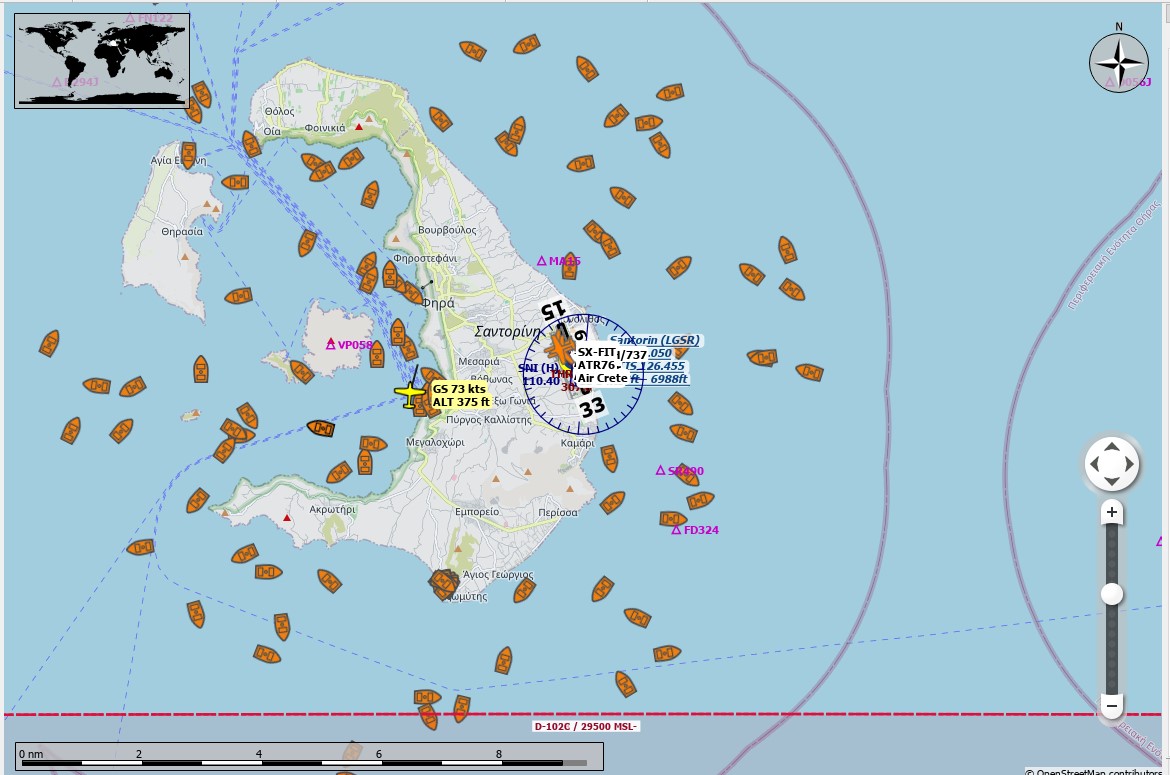Image resolution: width=1170 pixels, height=775 pixels.
Task: Click the pan right arrow on the navigation pad
Action: coord(1130,464)
